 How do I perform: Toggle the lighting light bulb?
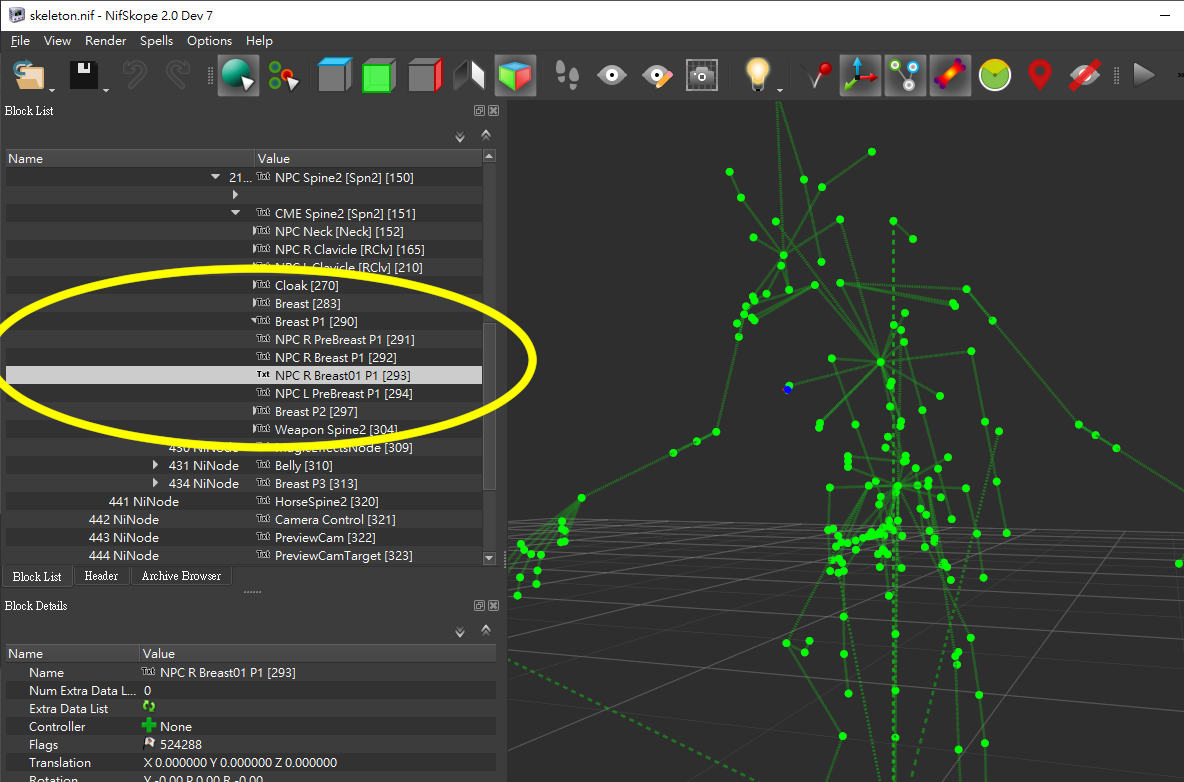[x=757, y=75]
